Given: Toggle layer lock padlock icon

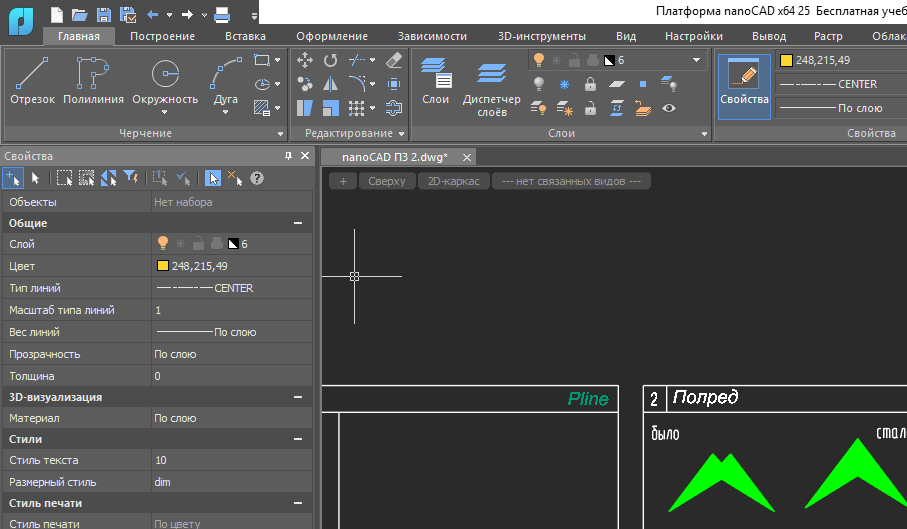Looking at the screenshot, I should pyautogui.click(x=590, y=84).
